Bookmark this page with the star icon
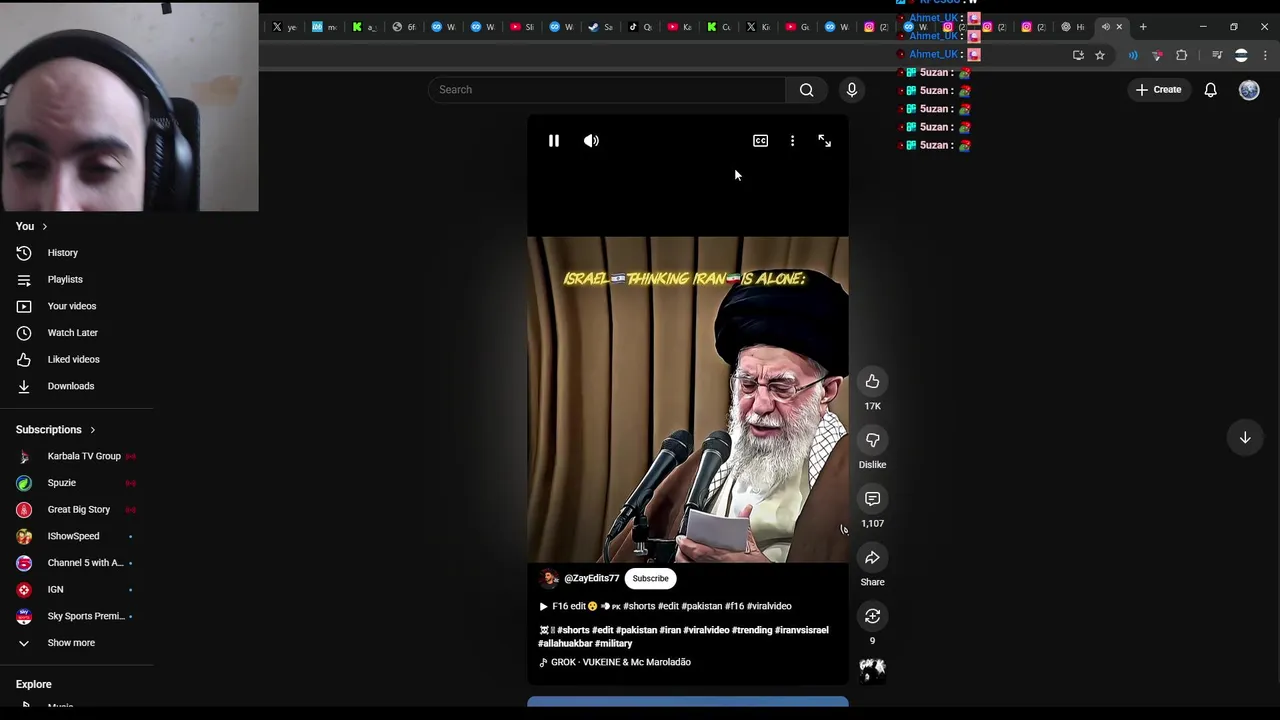 (x=1100, y=56)
